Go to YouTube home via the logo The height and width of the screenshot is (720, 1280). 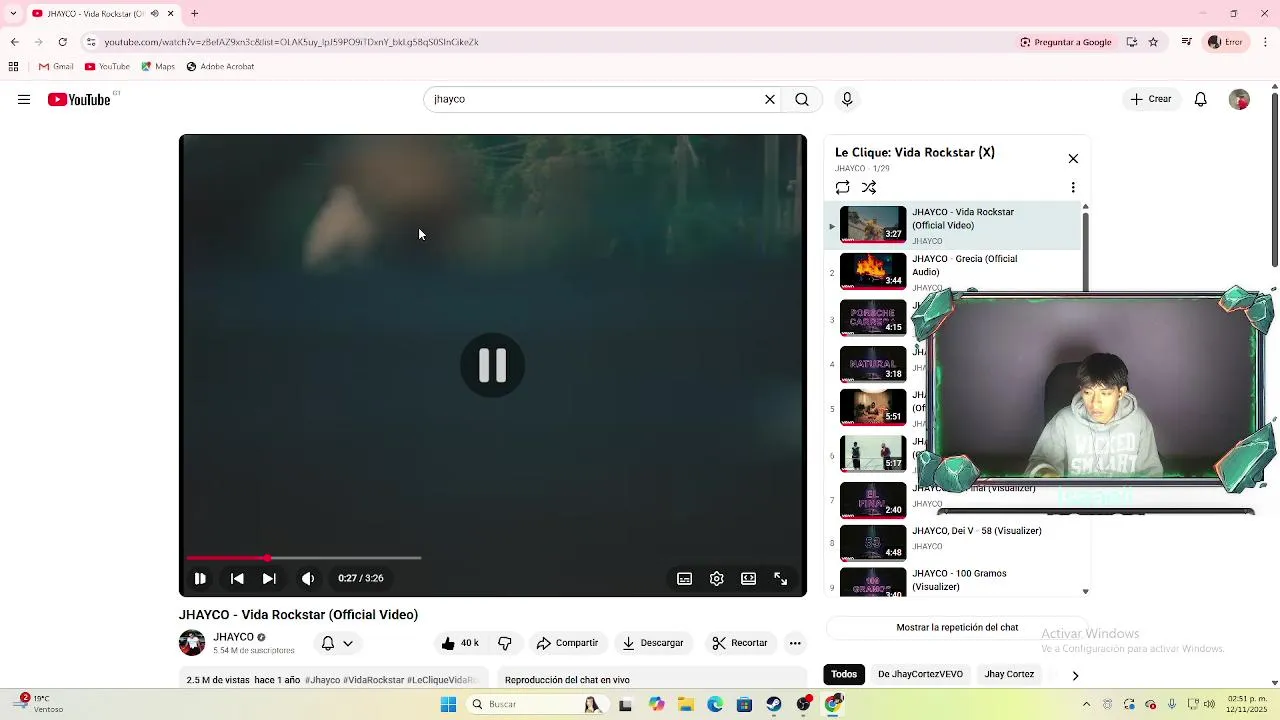(79, 99)
